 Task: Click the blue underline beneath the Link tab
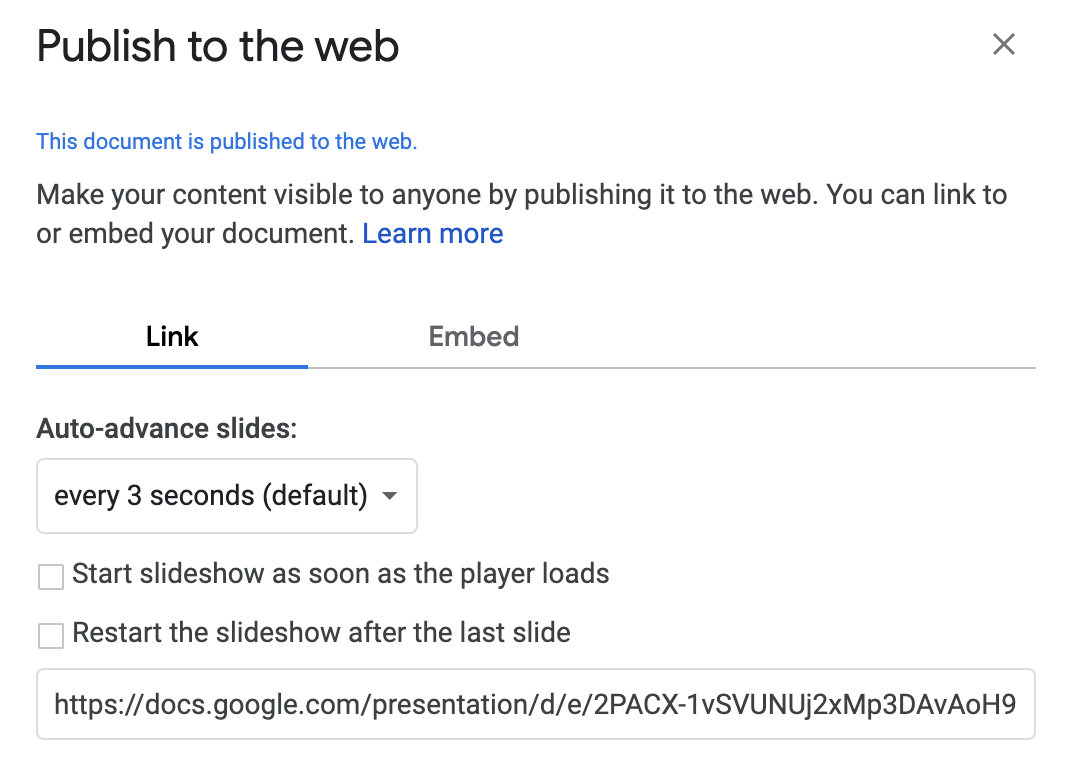point(172,367)
